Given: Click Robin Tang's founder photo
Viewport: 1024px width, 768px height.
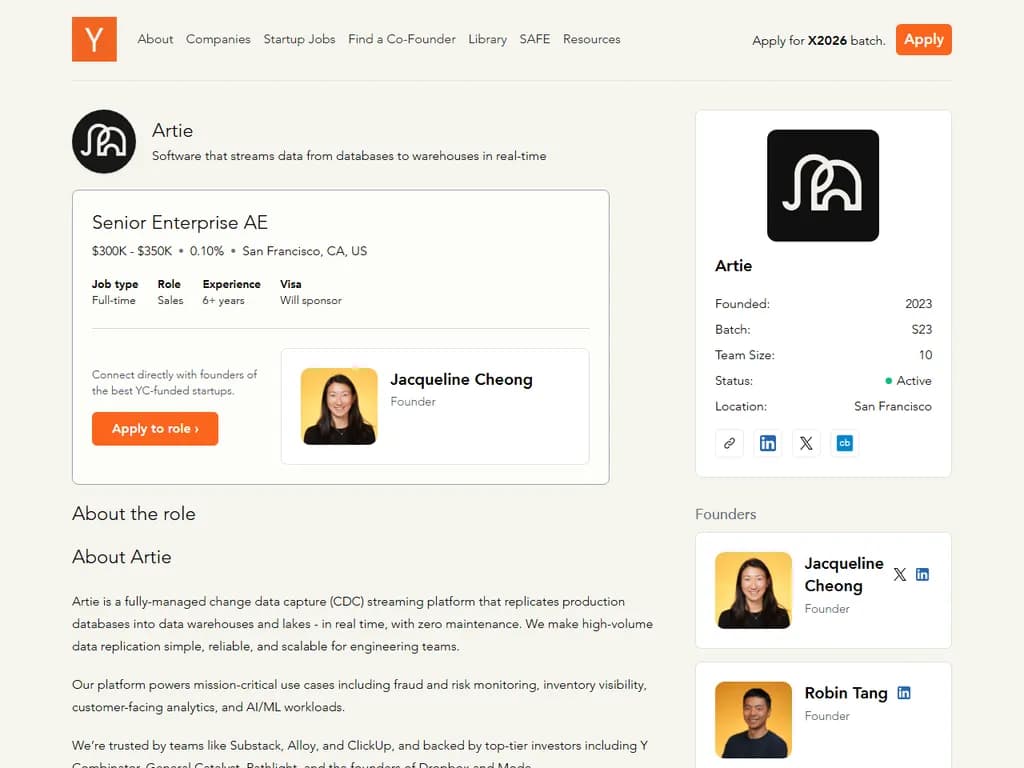Looking at the screenshot, I should coord(753,720).
